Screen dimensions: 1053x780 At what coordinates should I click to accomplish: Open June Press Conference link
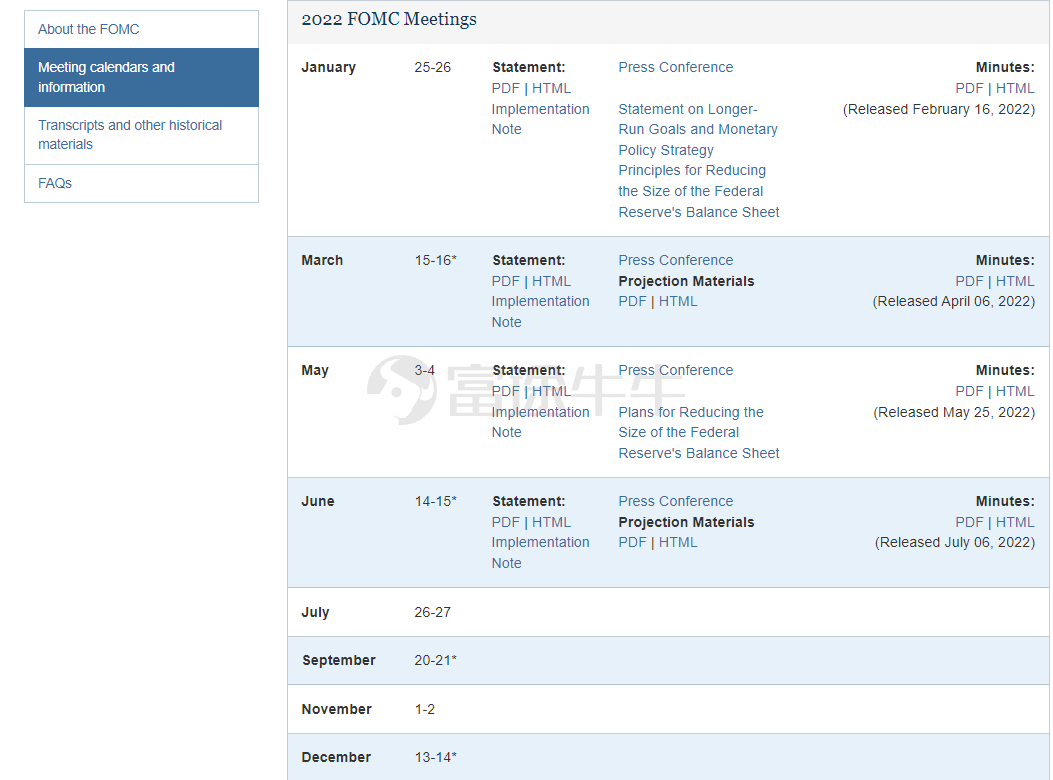point(676,501)
